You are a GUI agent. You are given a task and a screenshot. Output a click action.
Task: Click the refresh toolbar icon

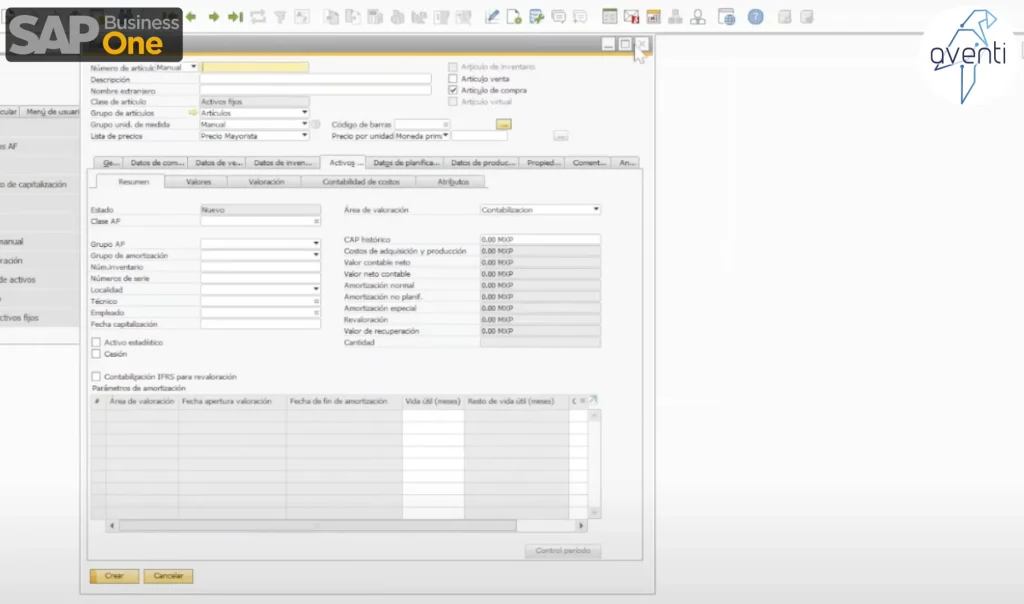258,17
